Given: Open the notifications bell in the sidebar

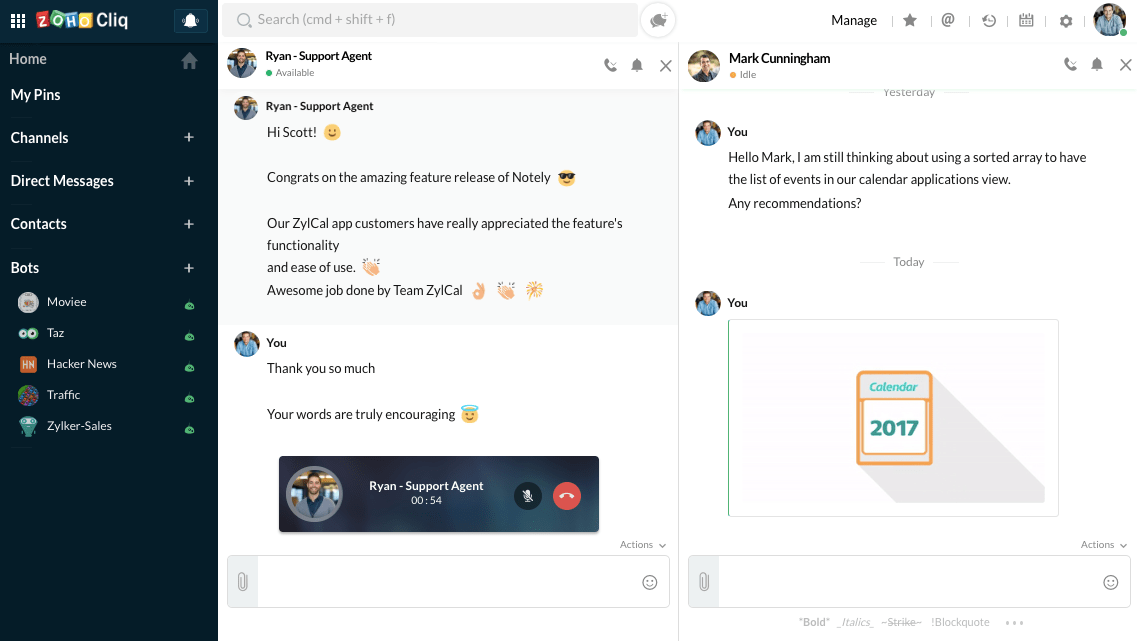Looking at the screenshot, I should [x=190, y=20].
